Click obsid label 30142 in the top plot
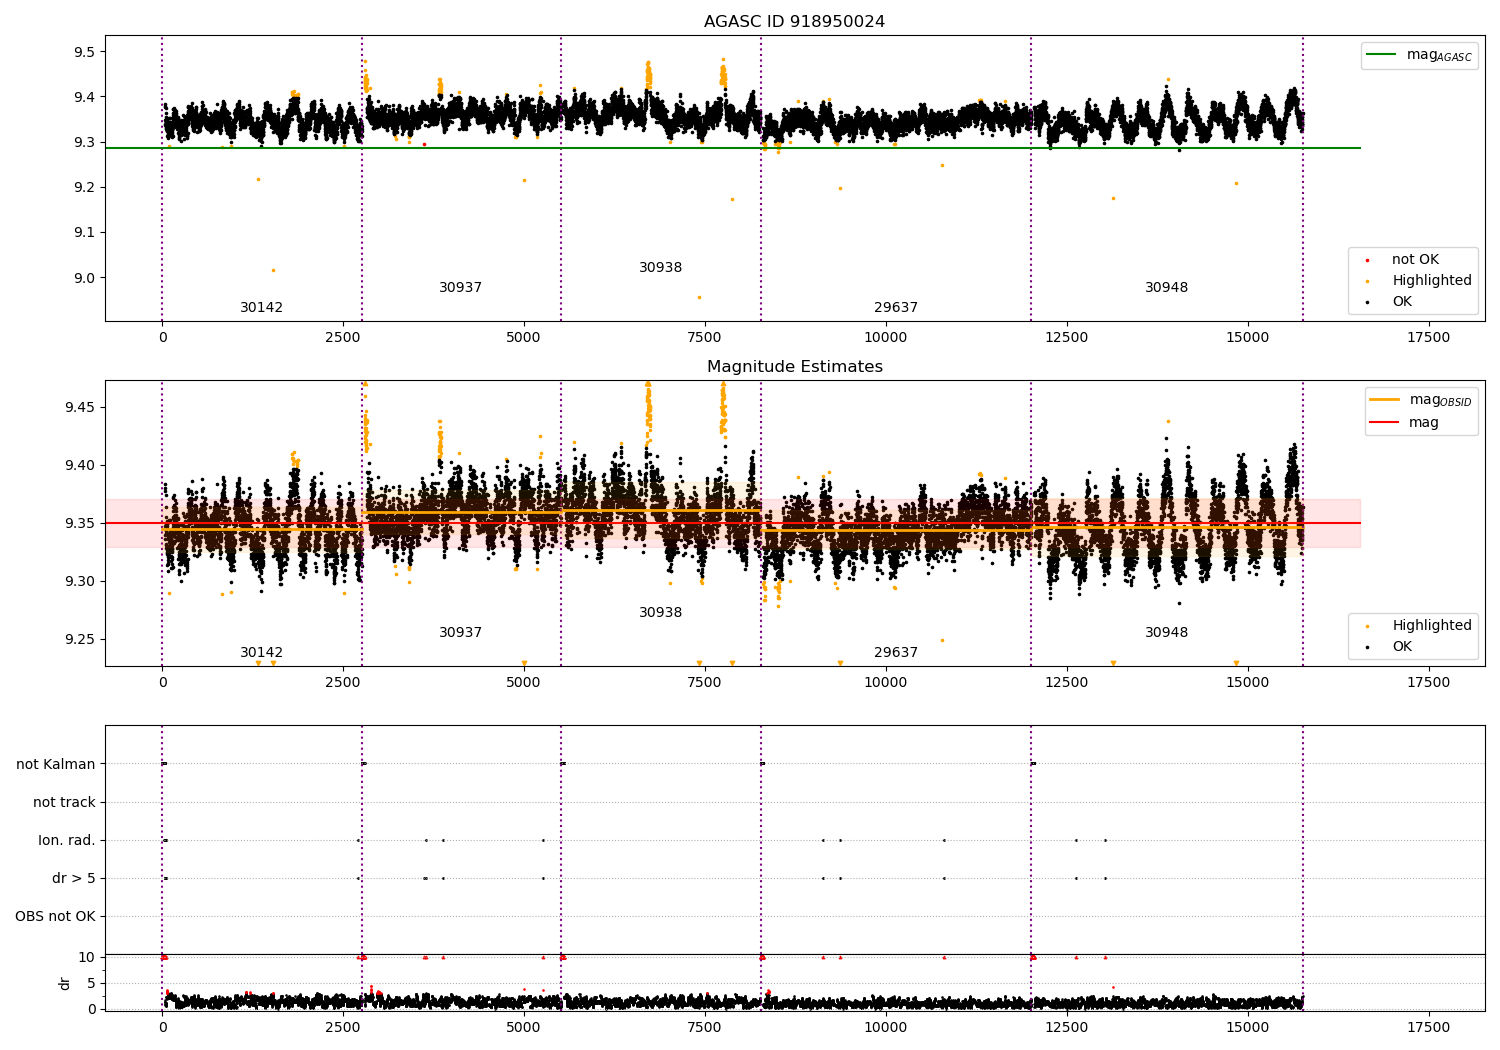 261,308
